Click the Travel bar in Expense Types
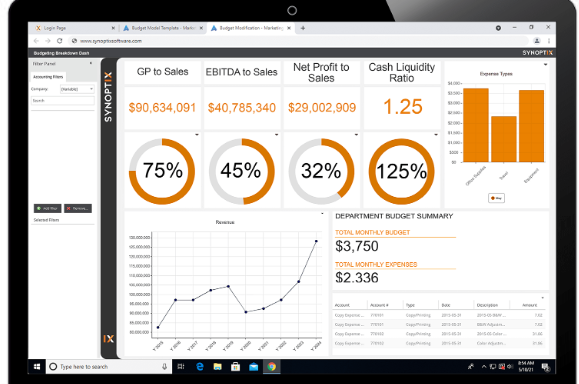The height and width of the screenshot is (384, 579). tap(504, 139)
